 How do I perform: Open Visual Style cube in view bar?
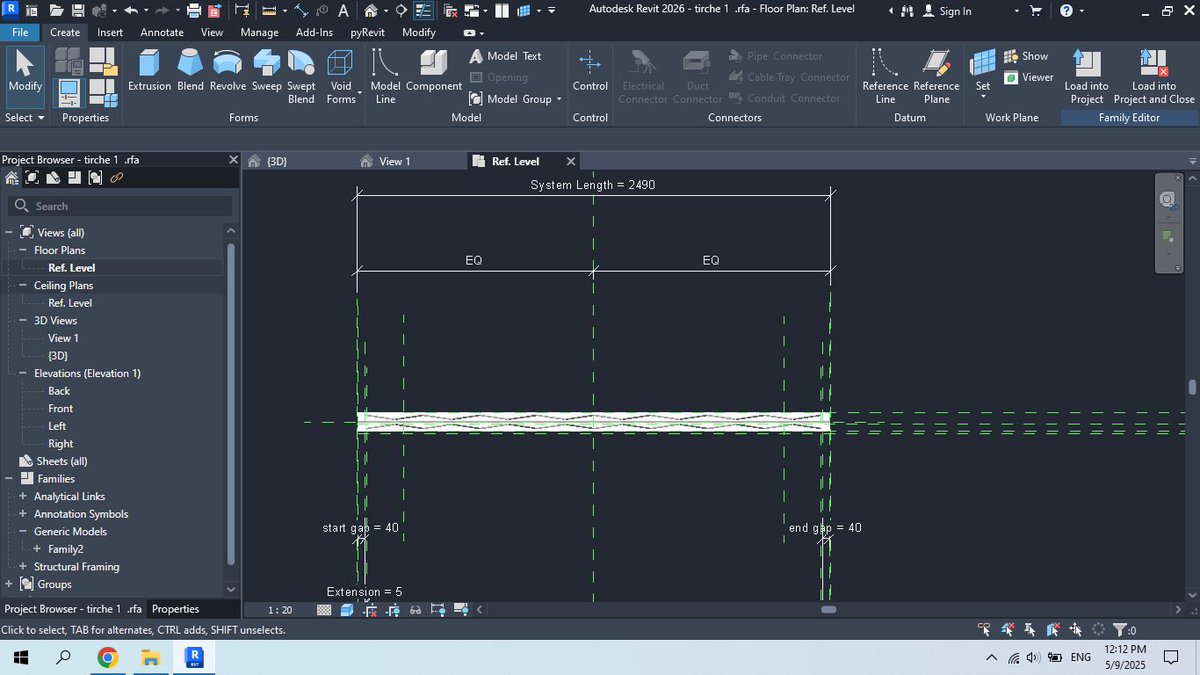pos(346,609)
